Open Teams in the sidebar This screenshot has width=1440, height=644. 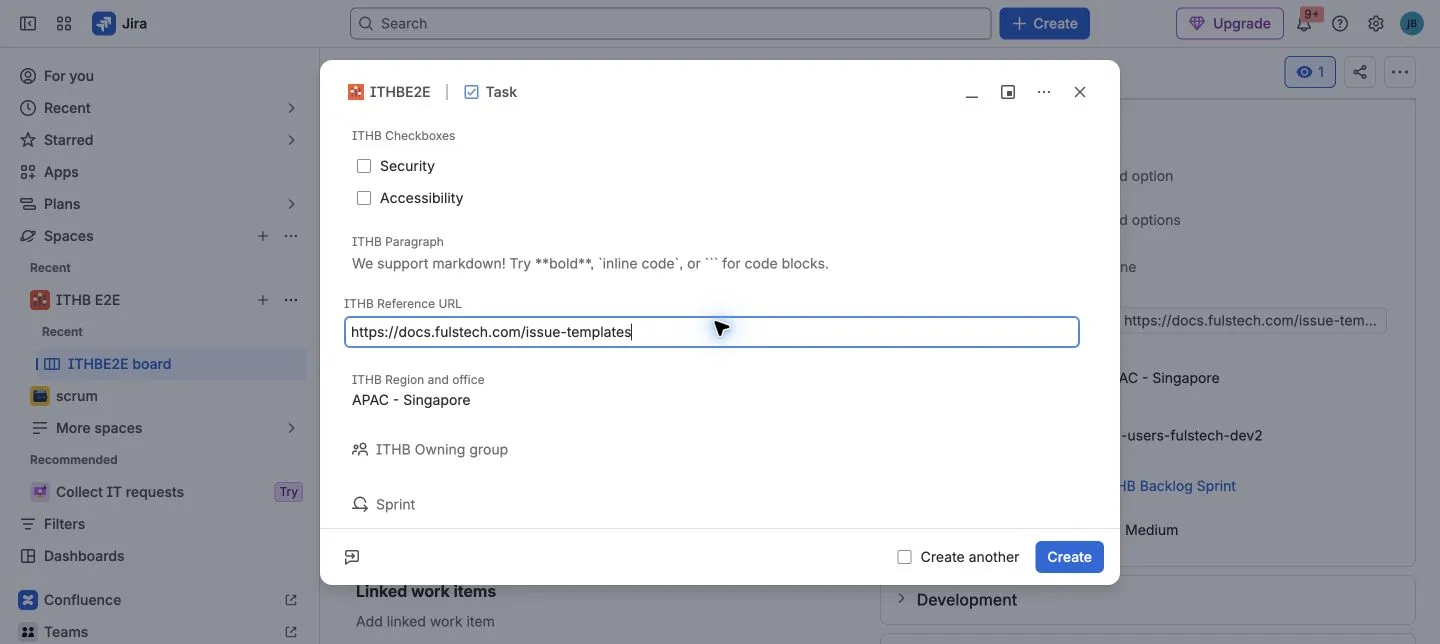coord(66,632)
